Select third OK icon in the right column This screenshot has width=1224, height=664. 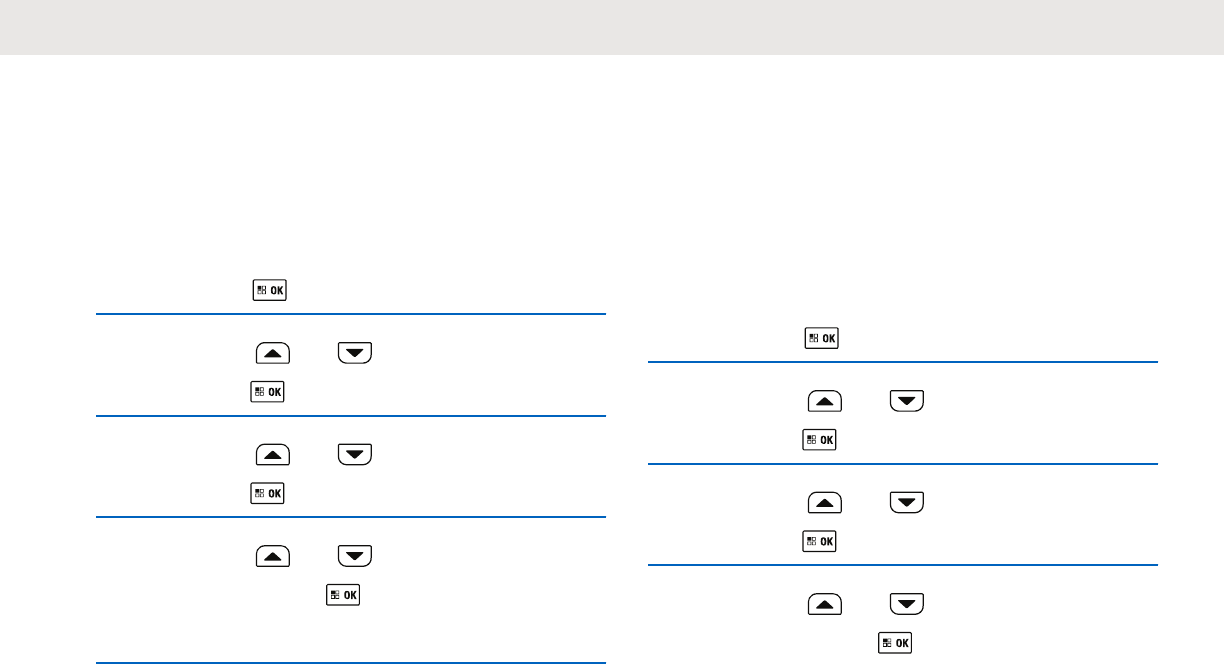click(x=822, y=541)
